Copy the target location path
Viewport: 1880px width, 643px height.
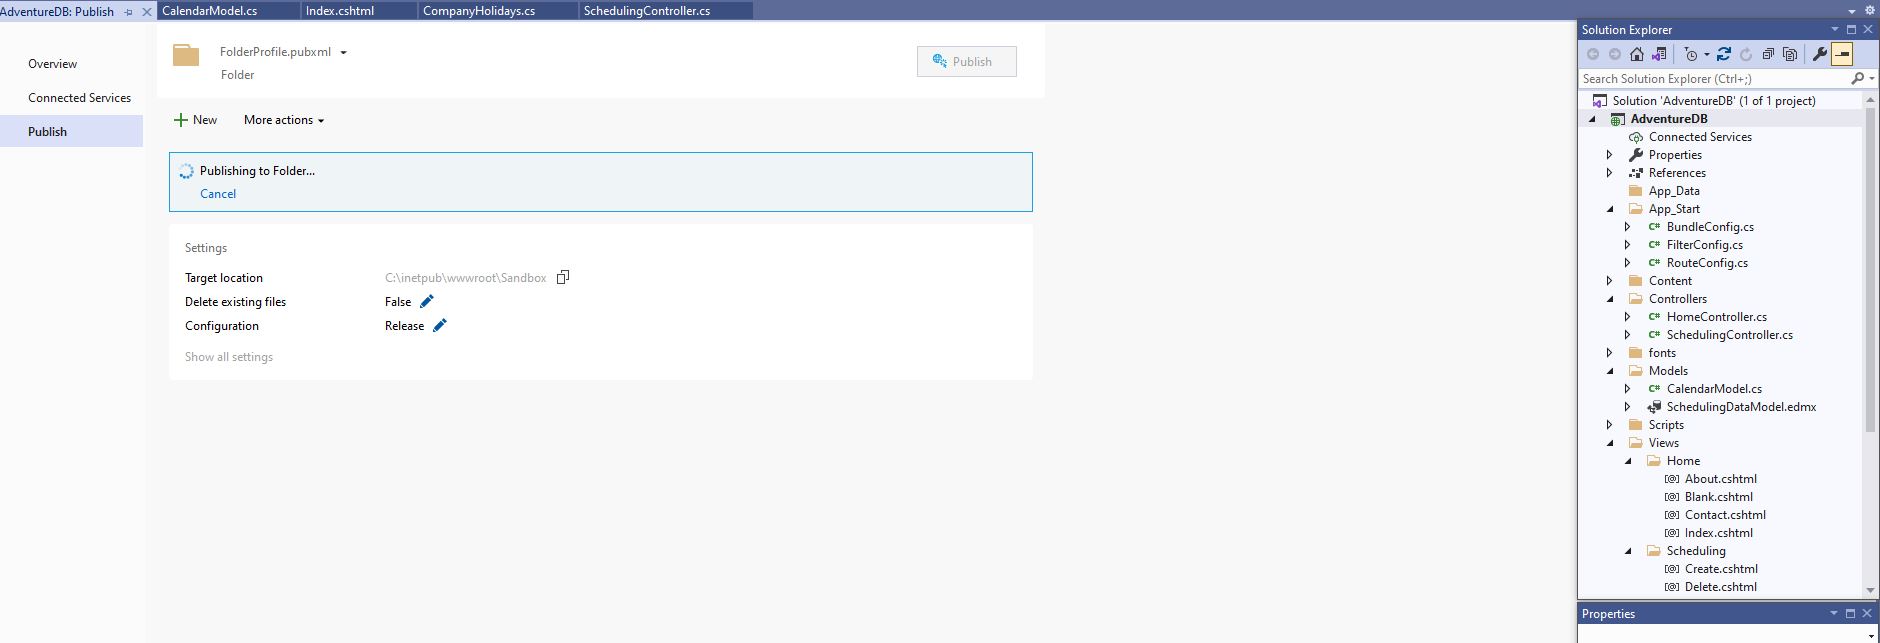pyautogui.click(x=563, y=277)
